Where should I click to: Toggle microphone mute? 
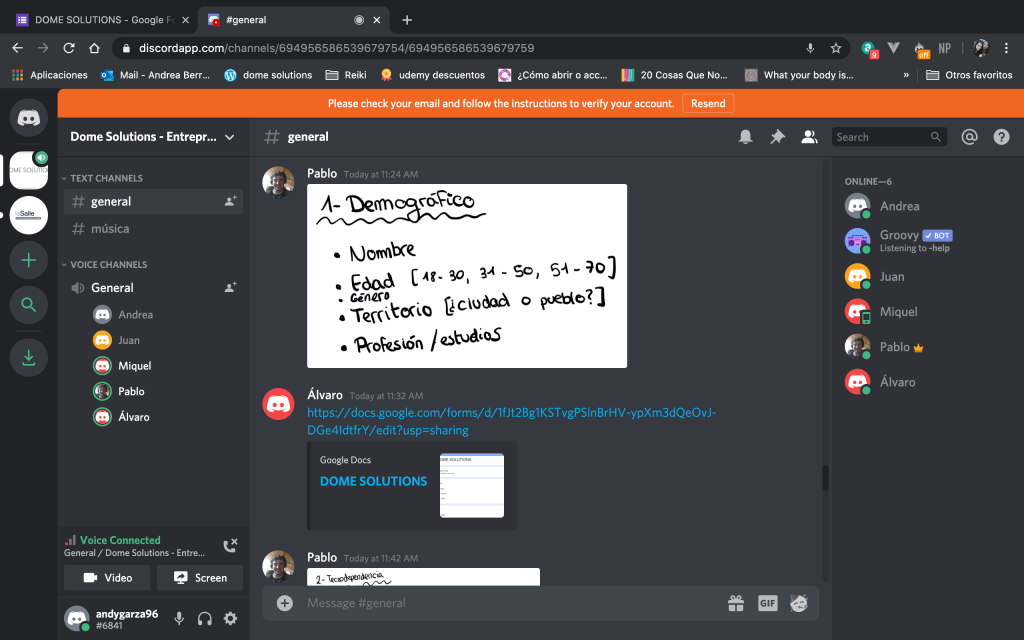click(x=179, y=619)
